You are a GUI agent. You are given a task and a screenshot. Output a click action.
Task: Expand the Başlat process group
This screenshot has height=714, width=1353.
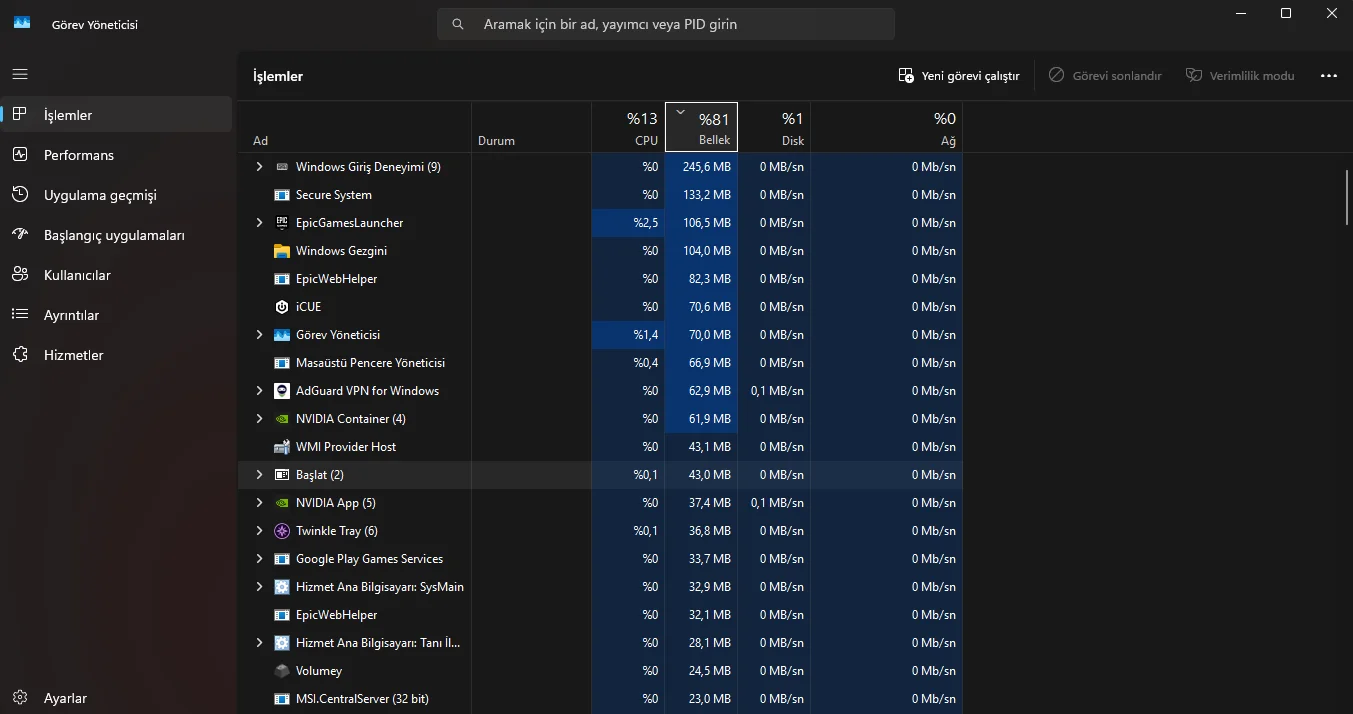tap(259, 475)
